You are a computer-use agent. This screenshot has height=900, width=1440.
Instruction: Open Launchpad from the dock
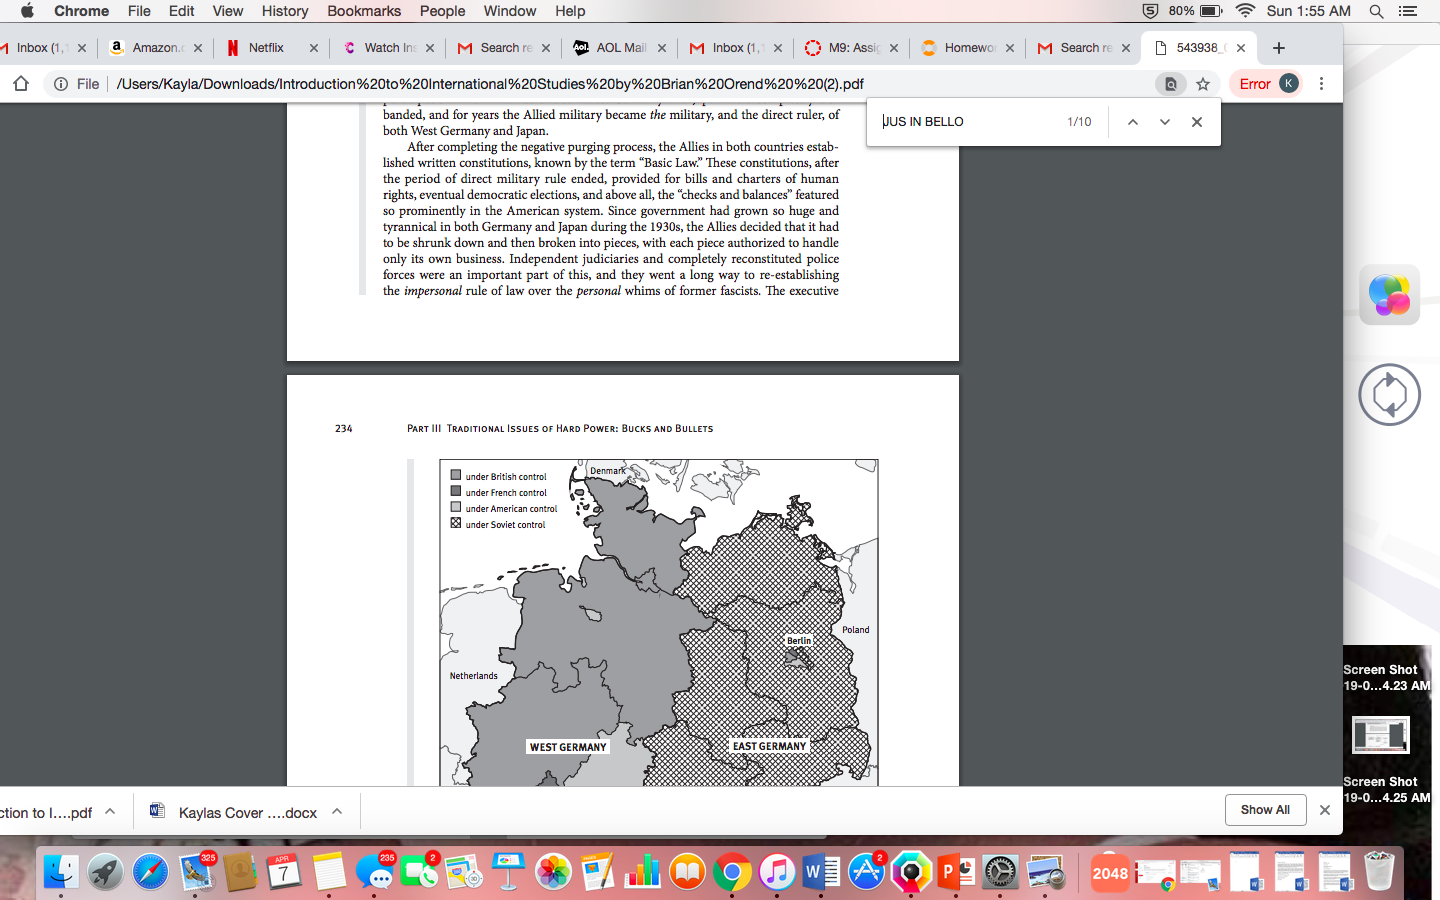click(105, 873)
